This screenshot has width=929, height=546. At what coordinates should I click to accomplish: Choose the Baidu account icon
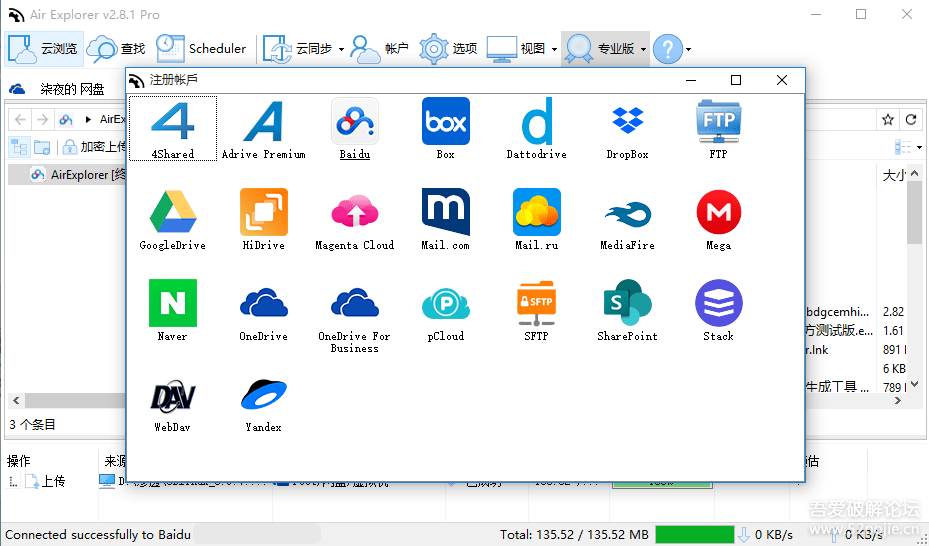coord(354,122)
